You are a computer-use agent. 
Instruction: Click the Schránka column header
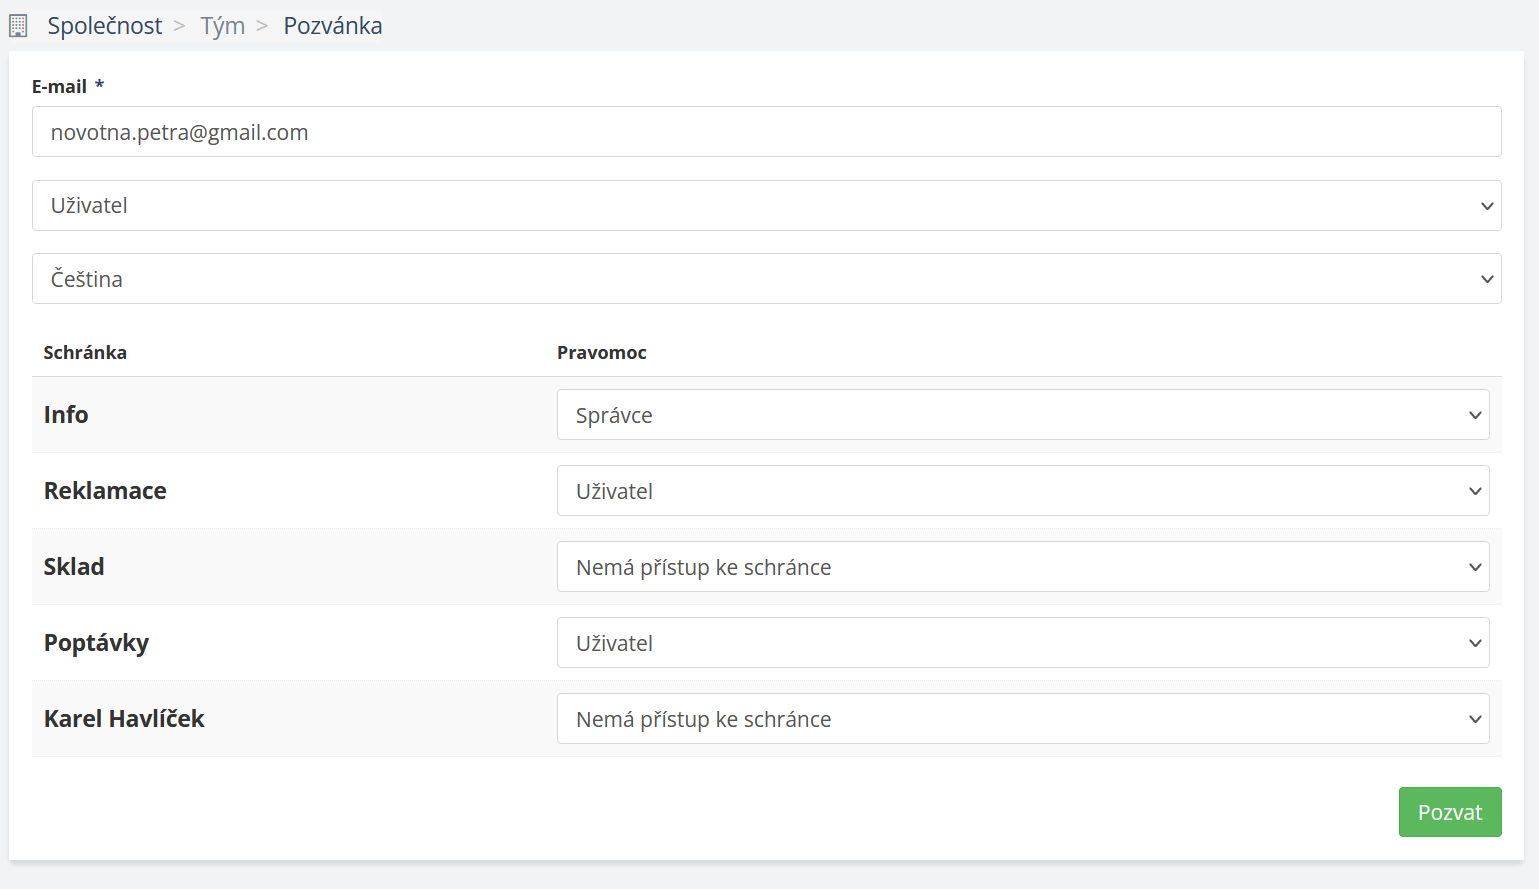coord(85,353)
